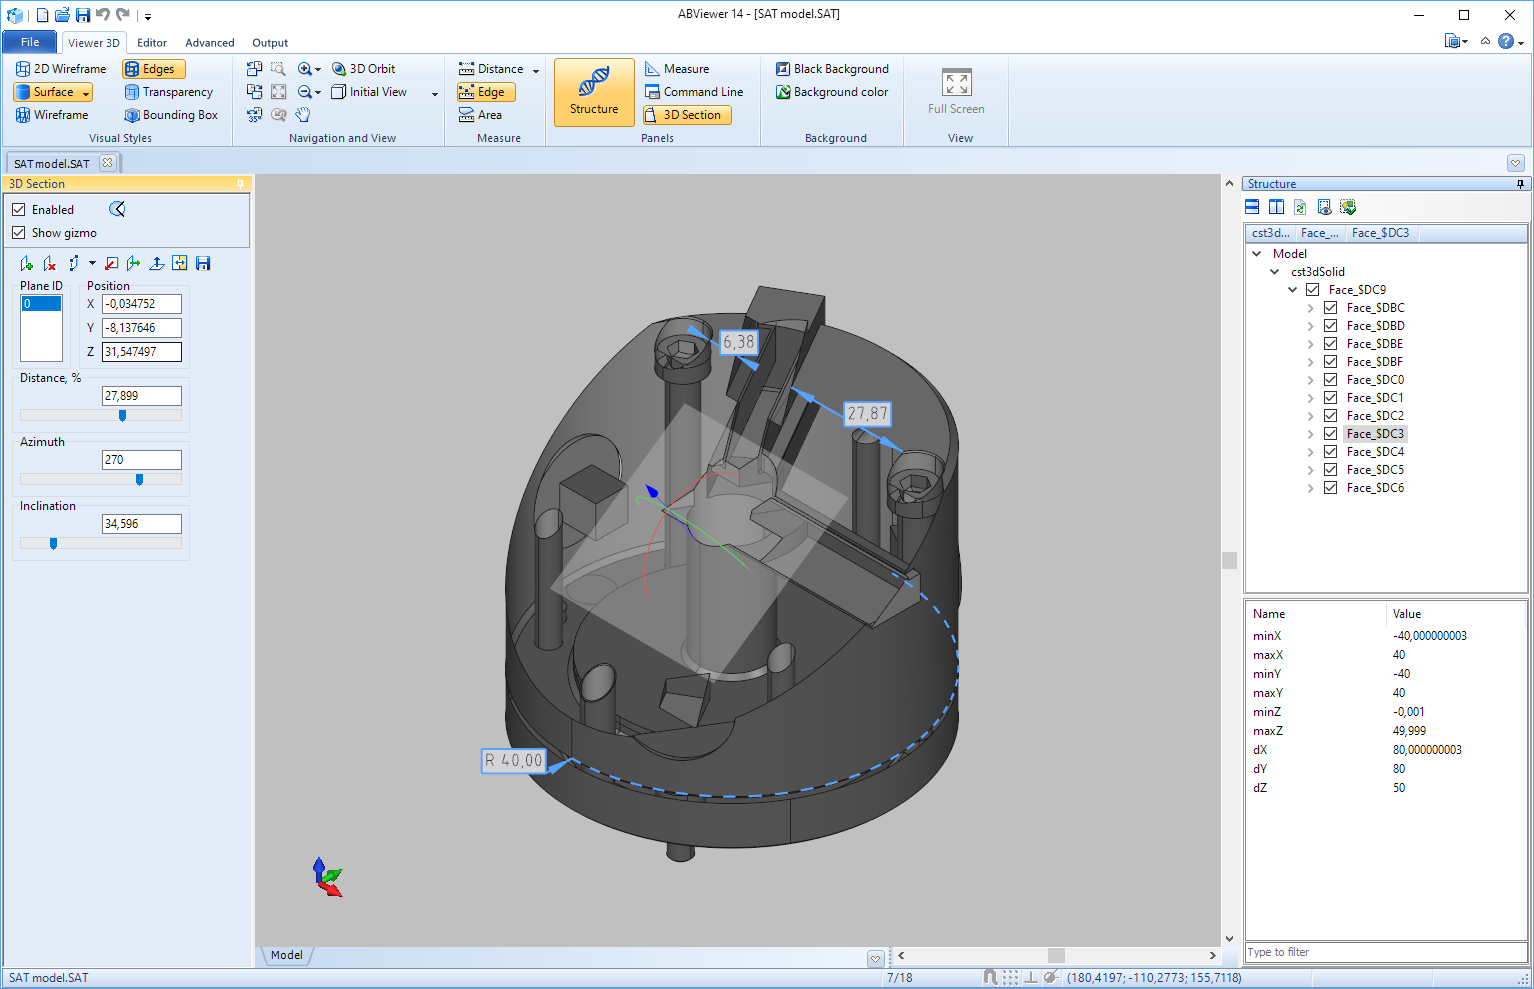Screen dimensions: 1534x989
Task: Click the Full Screen button
Action: coord(956,92)
